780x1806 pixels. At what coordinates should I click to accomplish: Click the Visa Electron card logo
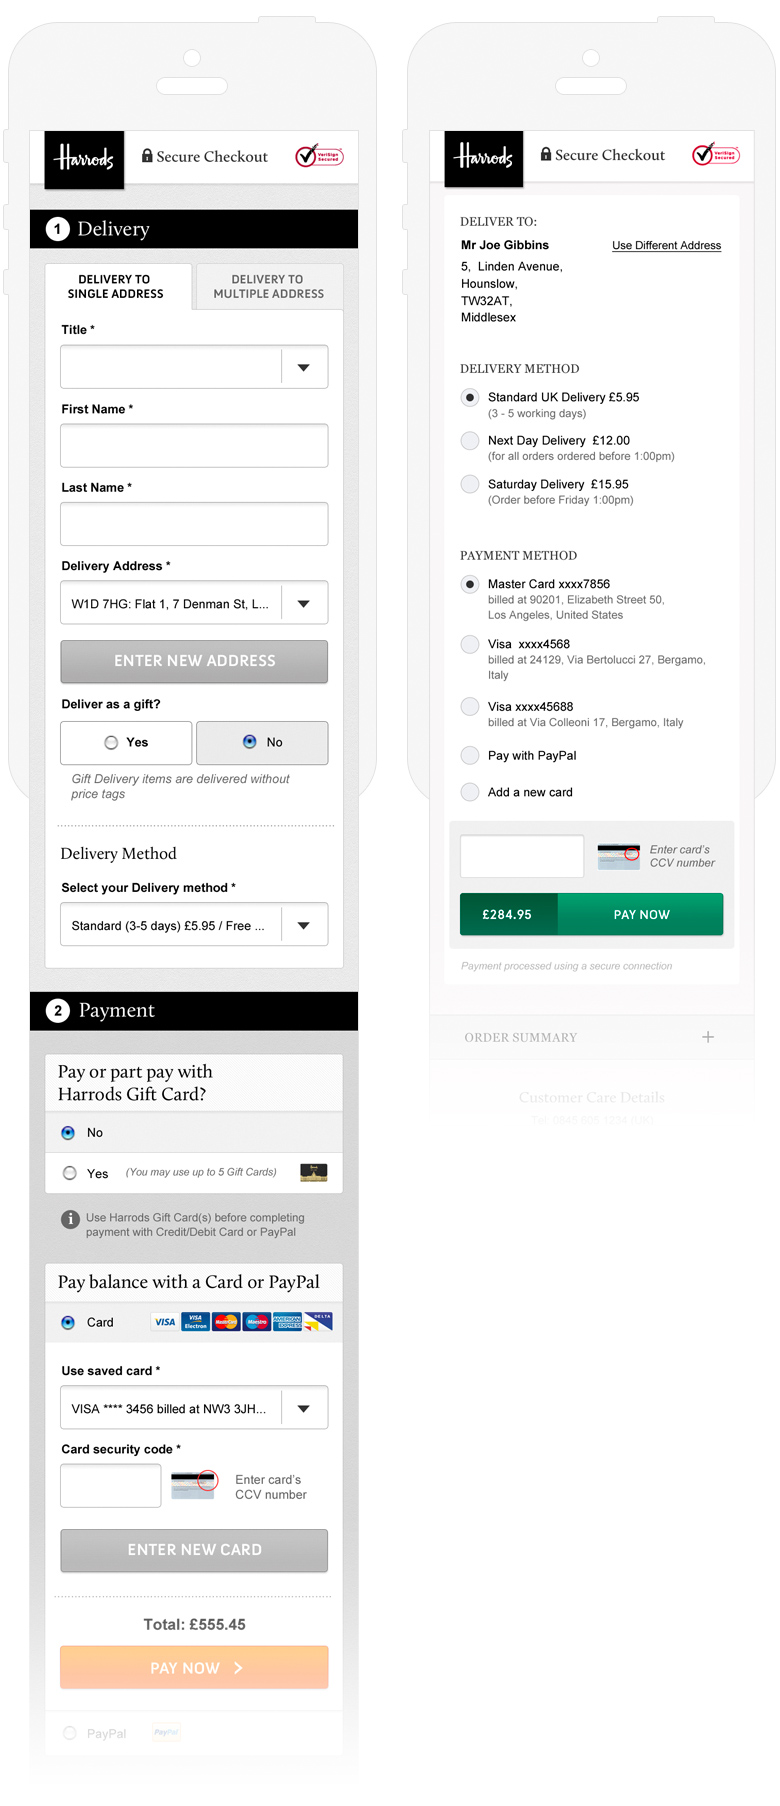pyautogui.click(x=196, y=1322)
